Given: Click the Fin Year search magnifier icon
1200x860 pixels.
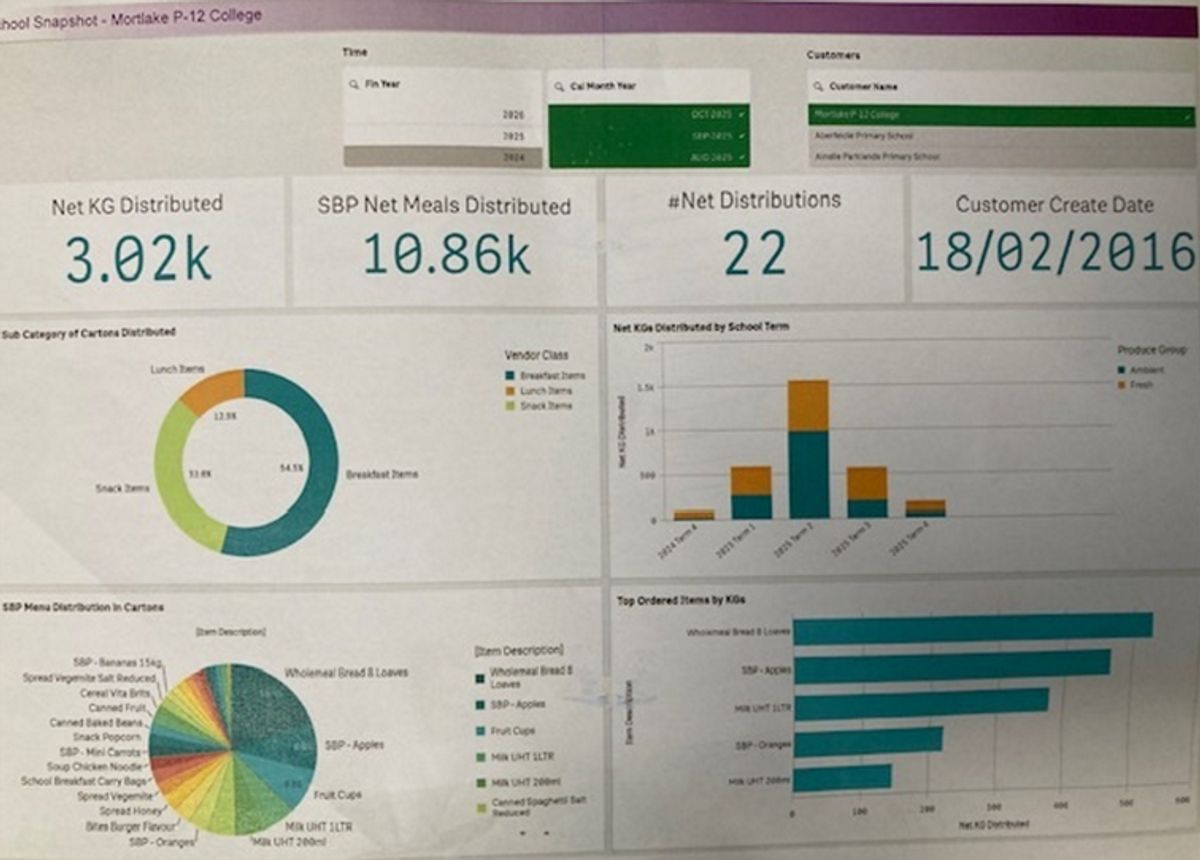Looking at the screenshot, I should [x=354, y=85].
